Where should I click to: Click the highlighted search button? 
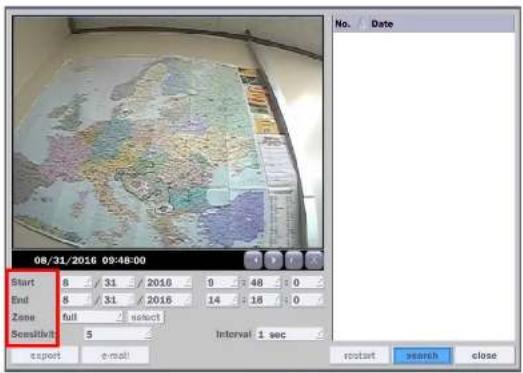(x=422, y=355)
